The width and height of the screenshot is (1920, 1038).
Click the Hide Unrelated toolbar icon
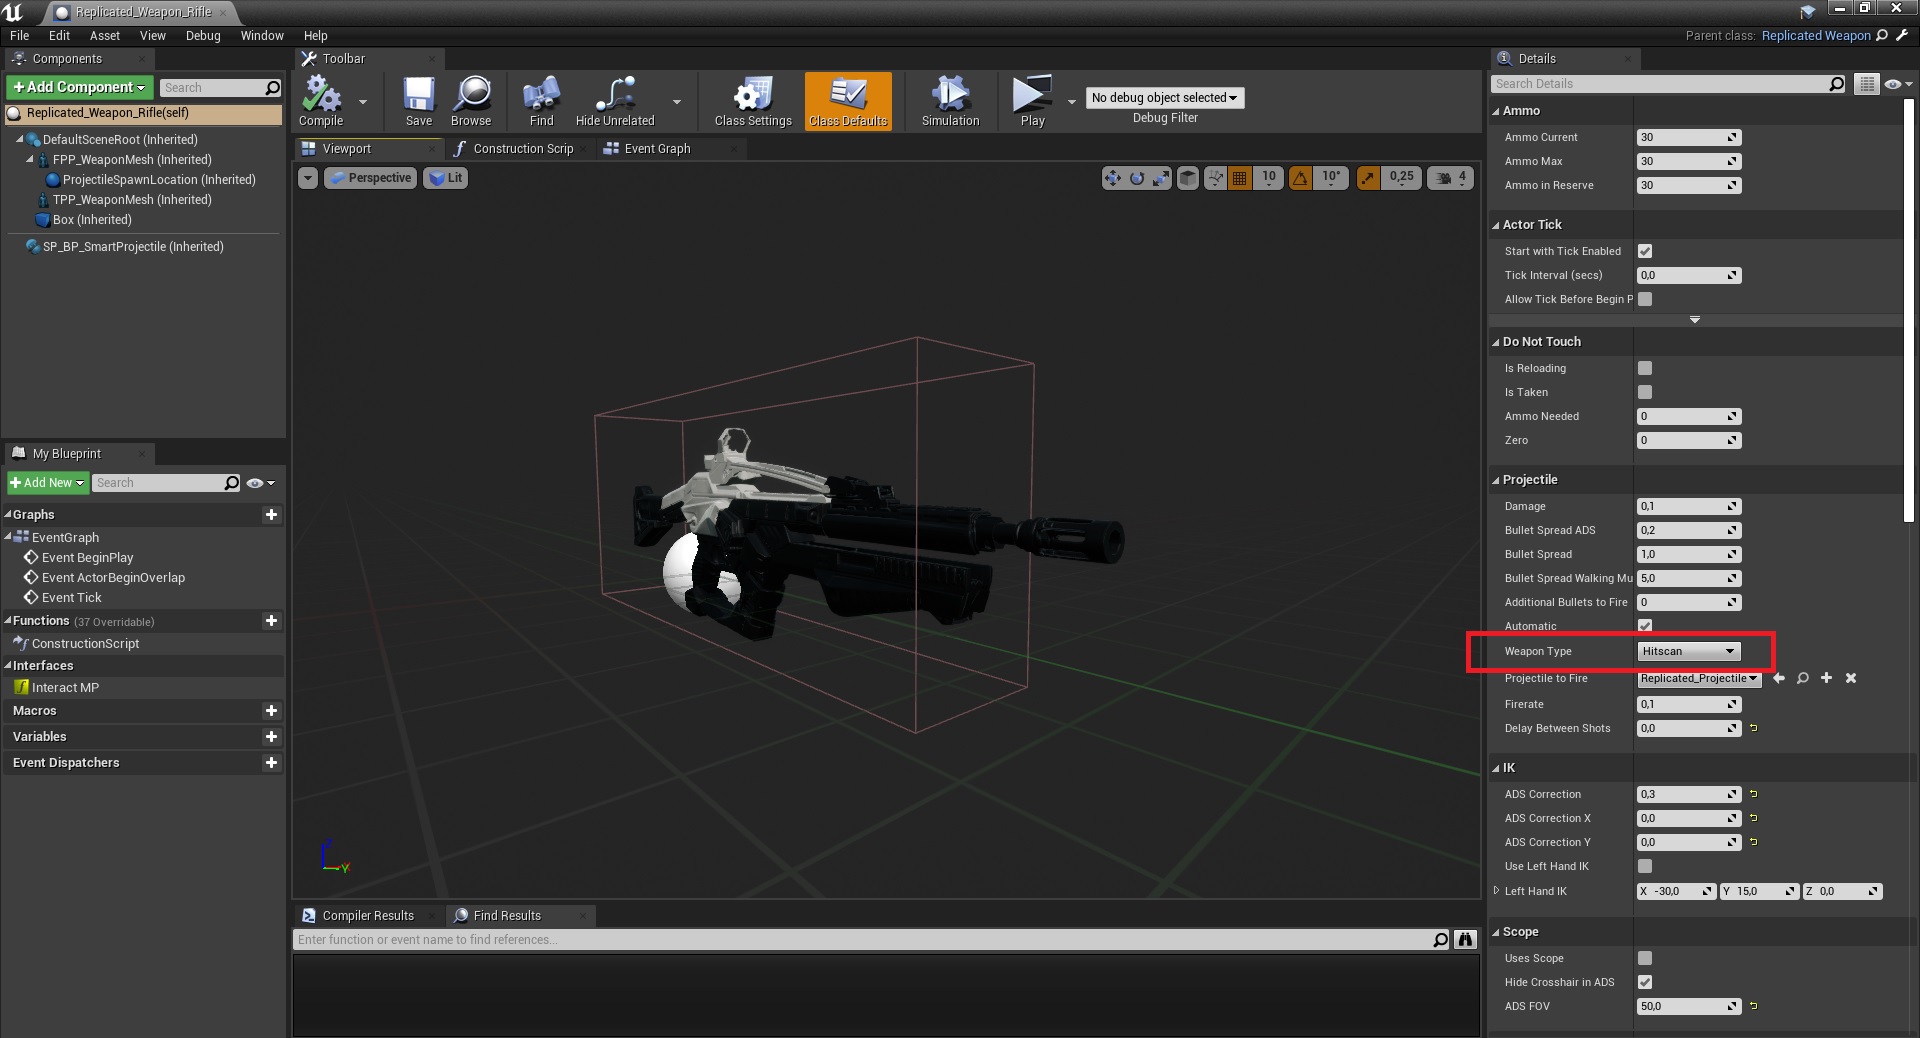tap(615, 100)
